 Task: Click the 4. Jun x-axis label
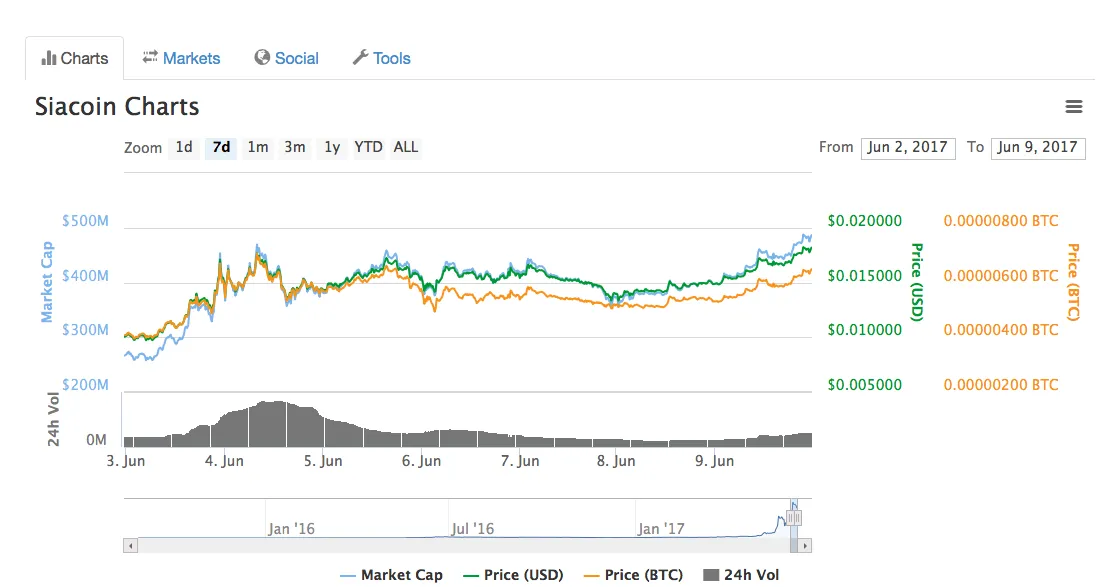click(224, 461)
